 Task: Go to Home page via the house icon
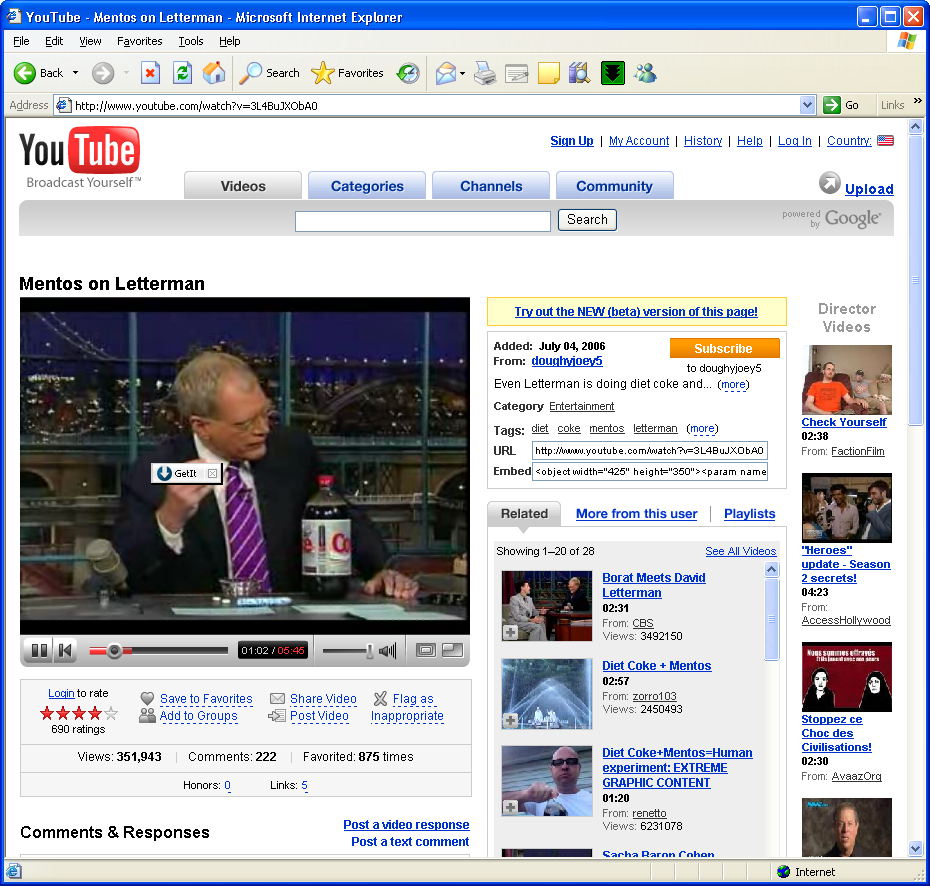click(214, 74)
